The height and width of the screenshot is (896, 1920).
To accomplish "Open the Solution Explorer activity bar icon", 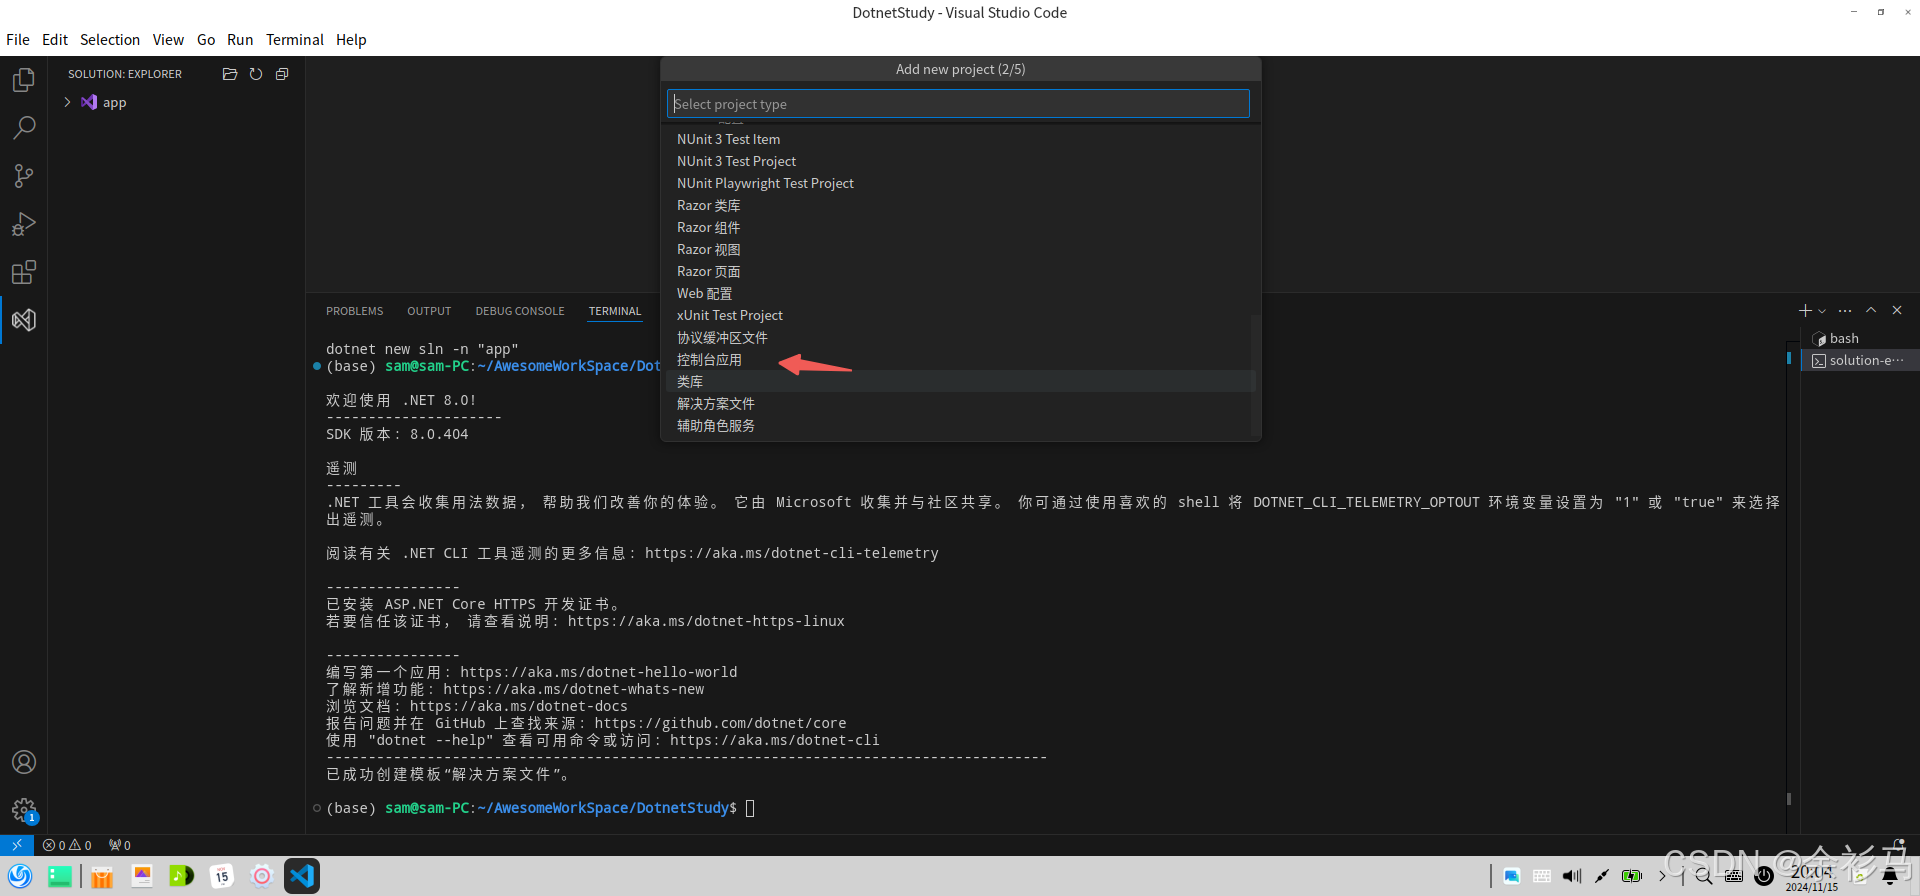I will pyautogui.click(x=24, y=320).
